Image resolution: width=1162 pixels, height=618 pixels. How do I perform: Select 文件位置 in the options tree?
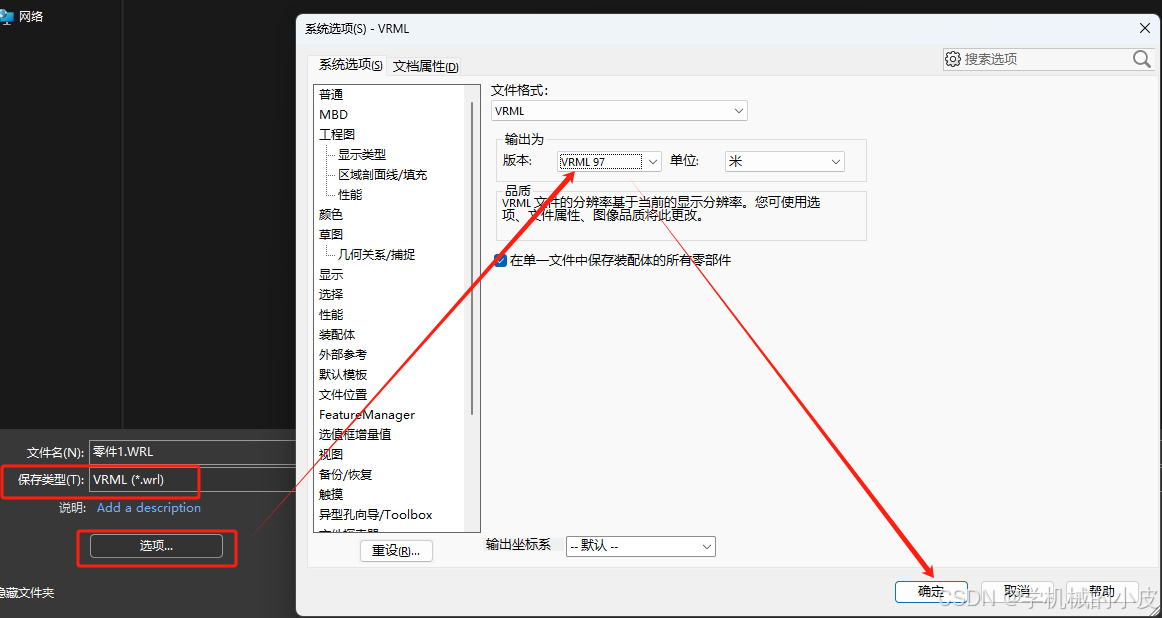tap(343, 395)
